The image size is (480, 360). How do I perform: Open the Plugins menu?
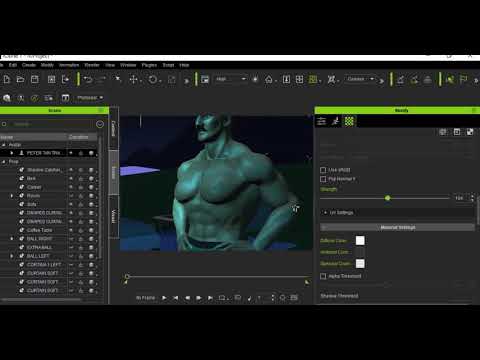(149, 65)
